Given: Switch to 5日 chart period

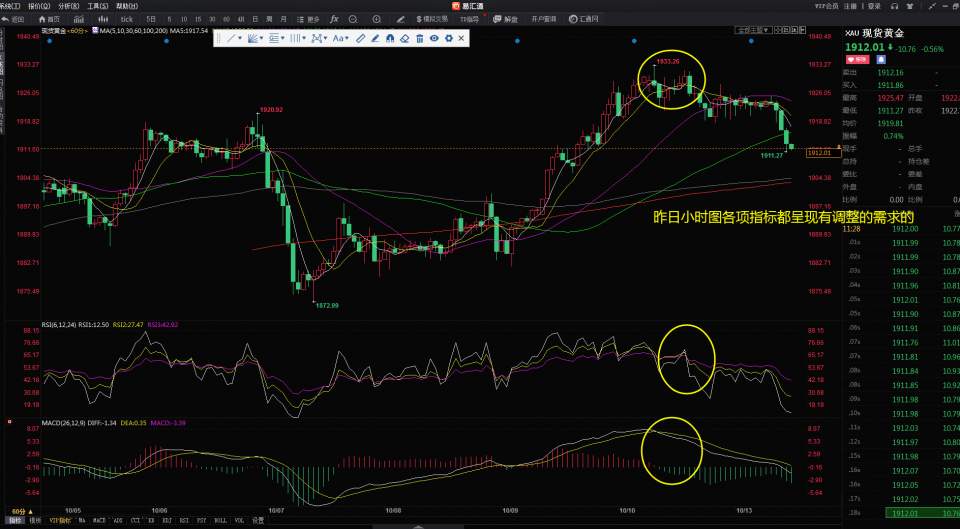Looking at the screenshot, I should coord(151,20).
